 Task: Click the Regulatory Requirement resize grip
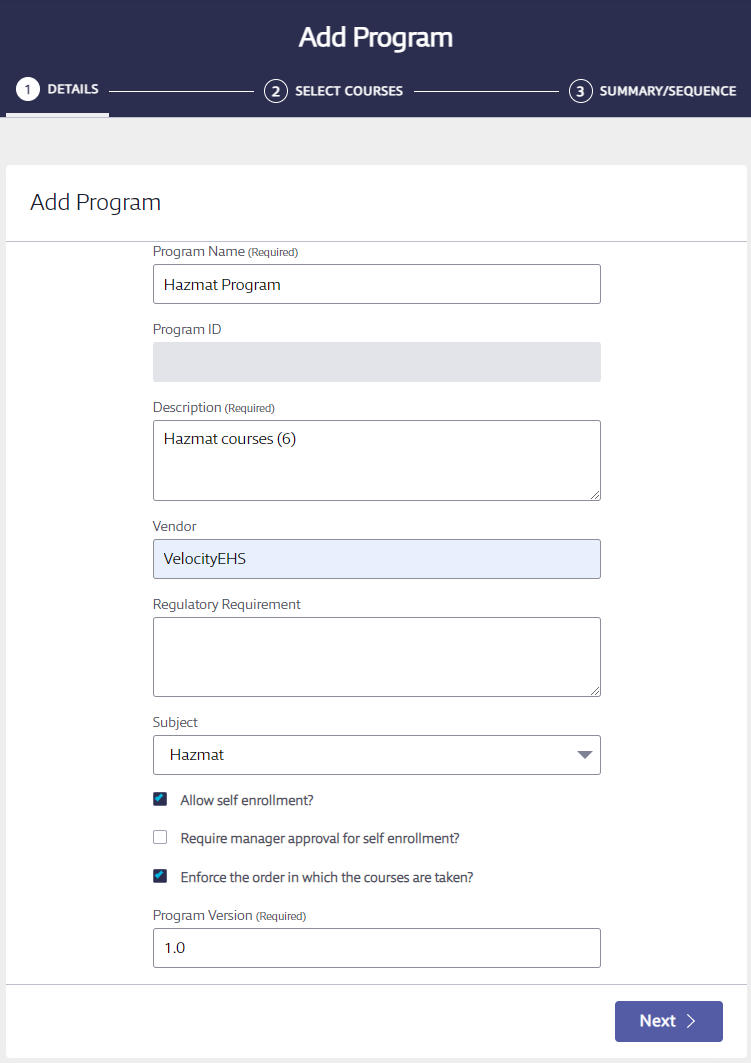coord(594,691)
